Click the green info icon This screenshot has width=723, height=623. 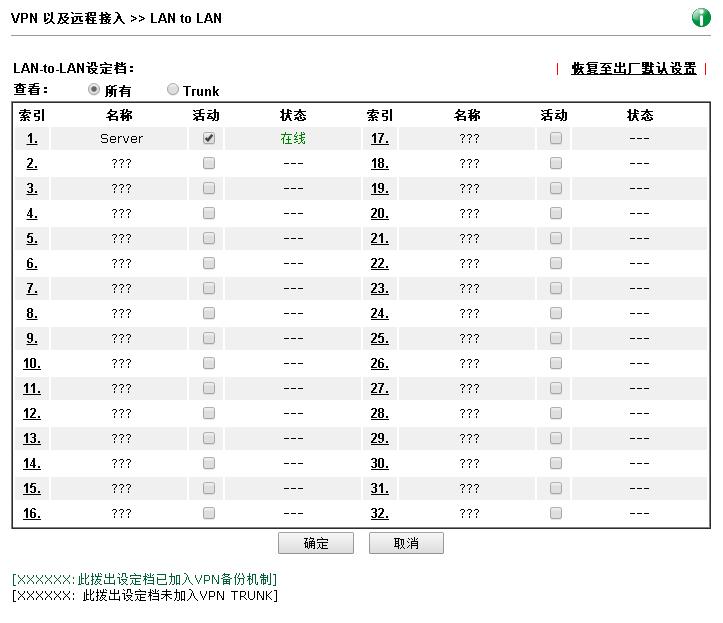(701, 18)
